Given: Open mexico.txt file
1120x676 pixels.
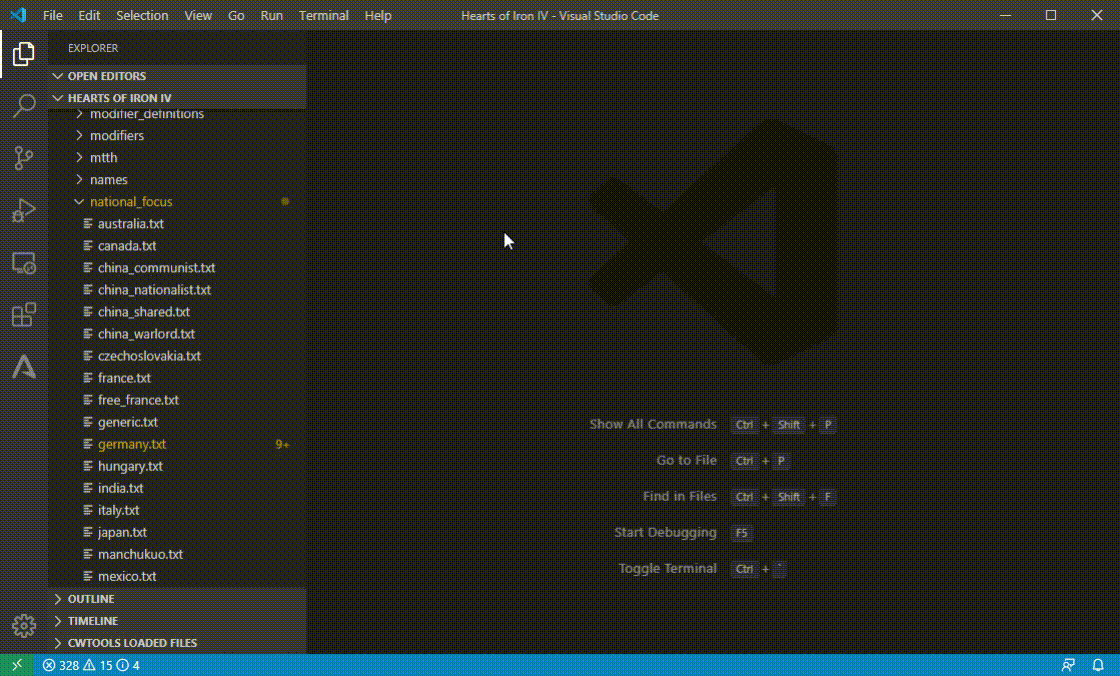Looking at the screenshot, I should pos(177,576).
